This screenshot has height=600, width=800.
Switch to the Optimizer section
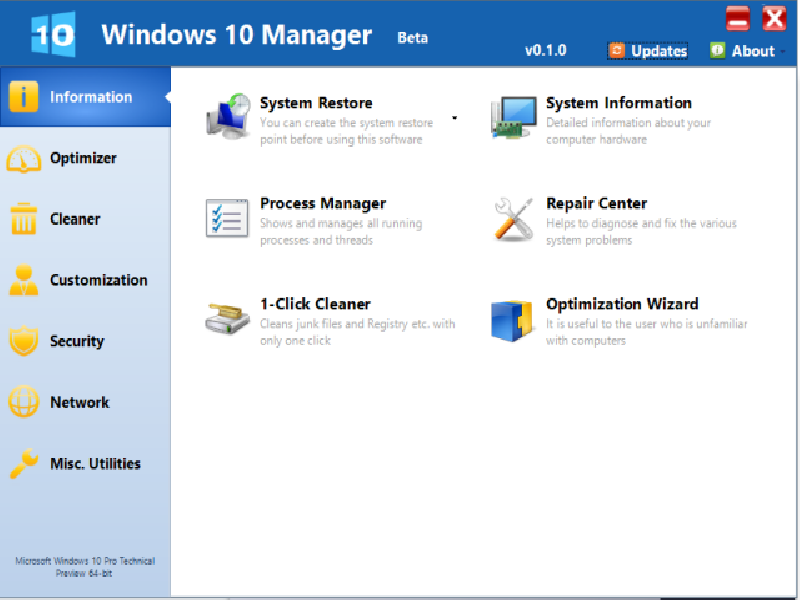(x=85, y=158)
